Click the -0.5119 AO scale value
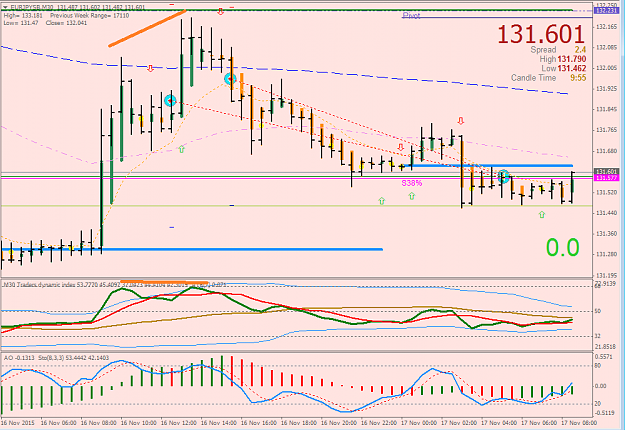 point(605,413)
